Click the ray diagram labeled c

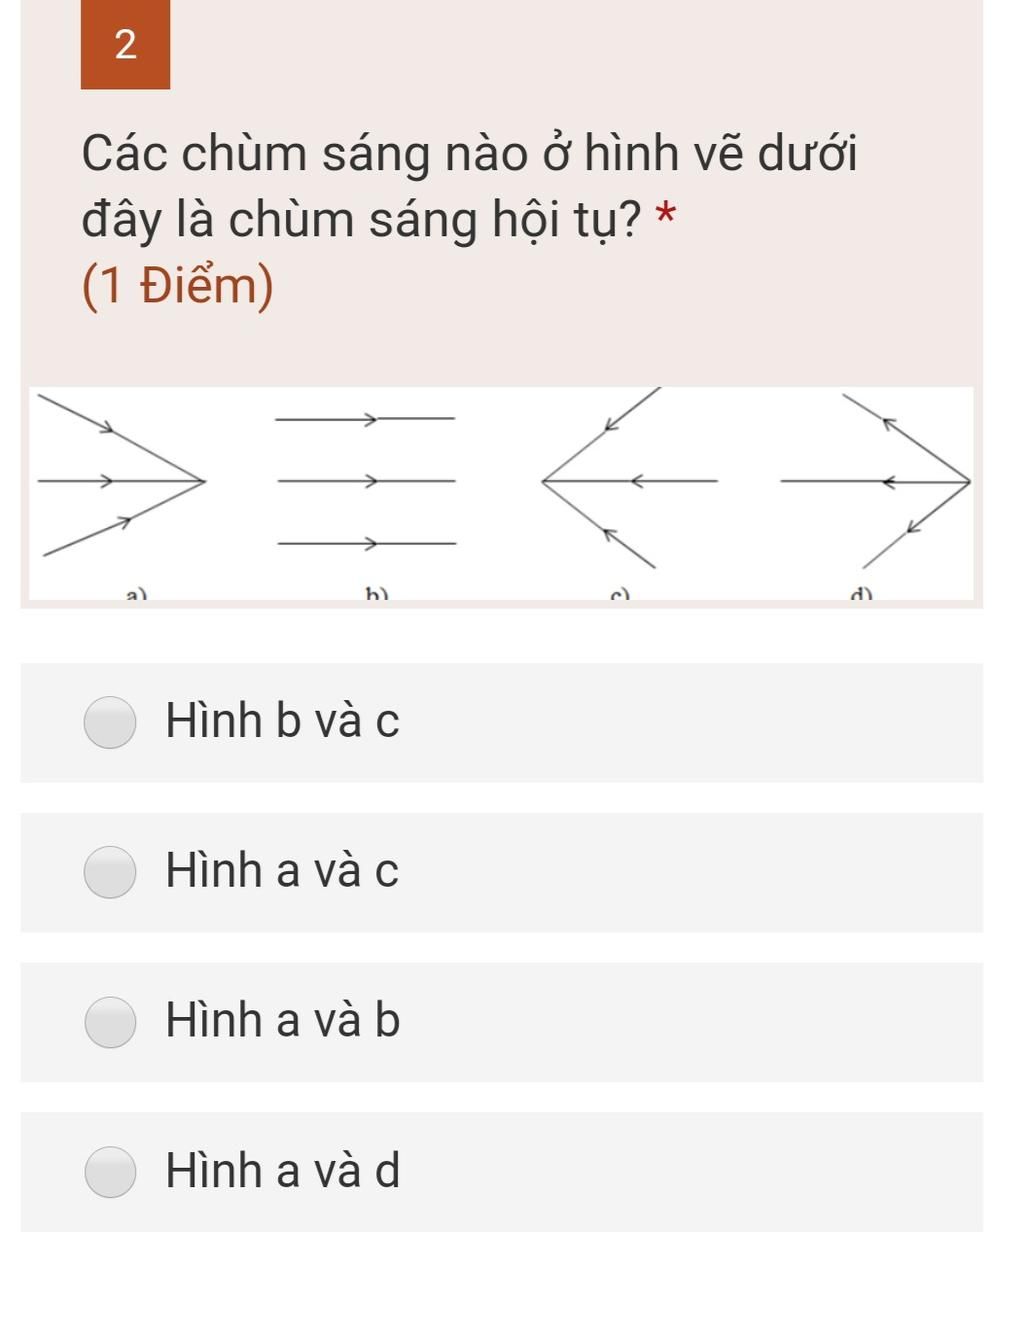click(x=629, y=478)
